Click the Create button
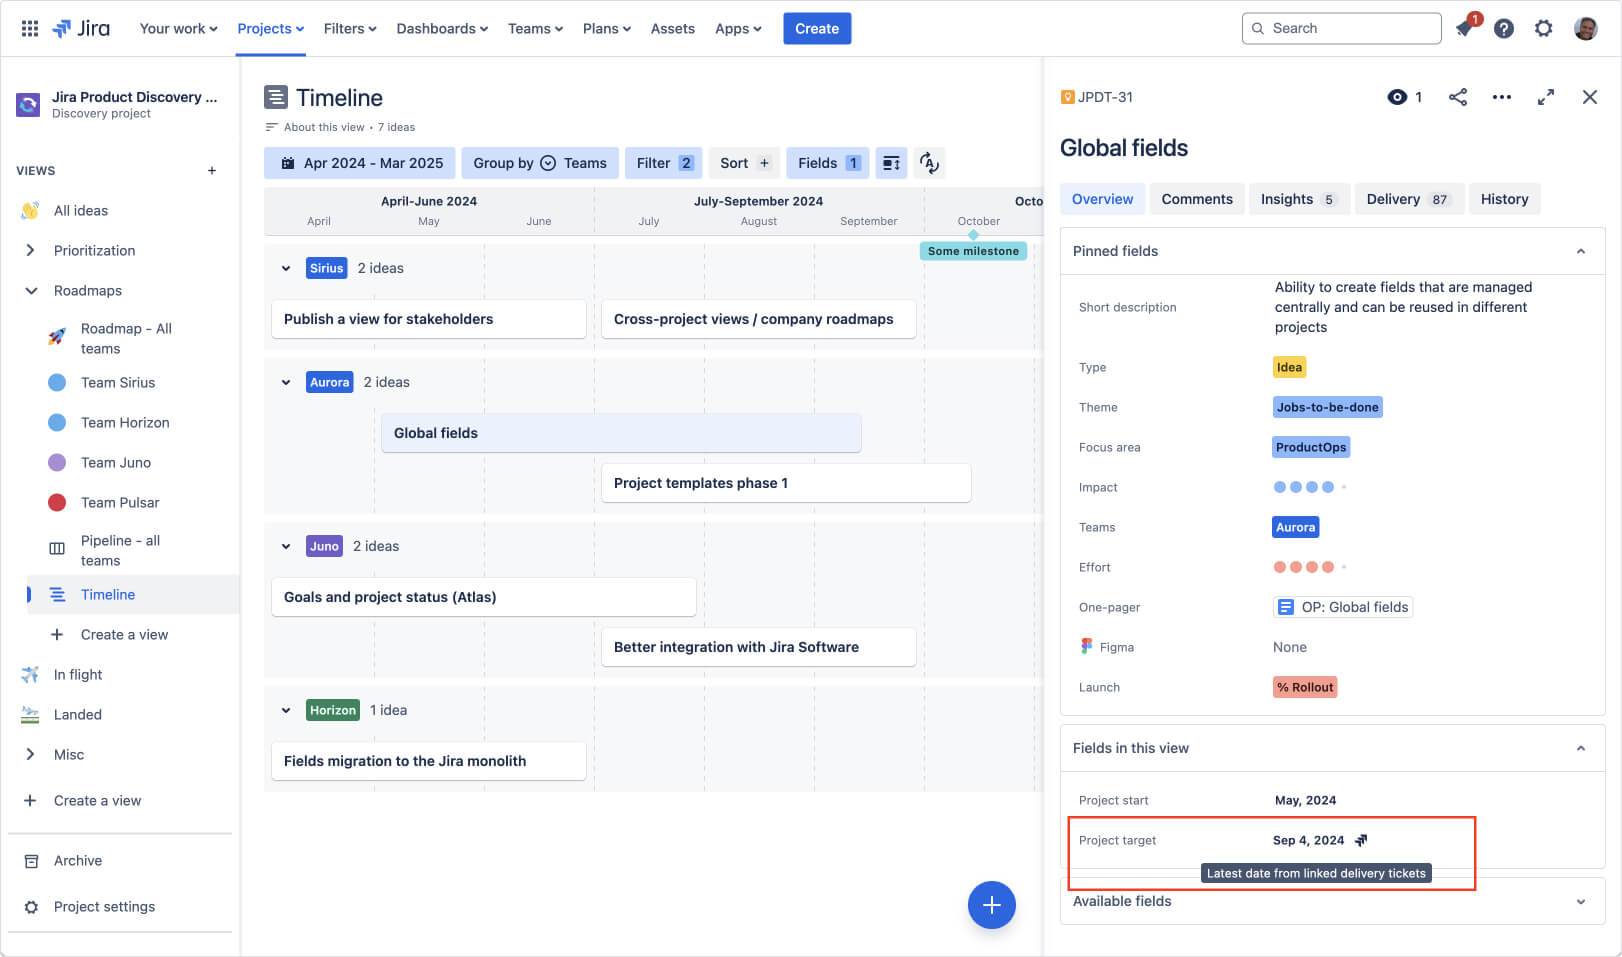 tap(817, 28)
